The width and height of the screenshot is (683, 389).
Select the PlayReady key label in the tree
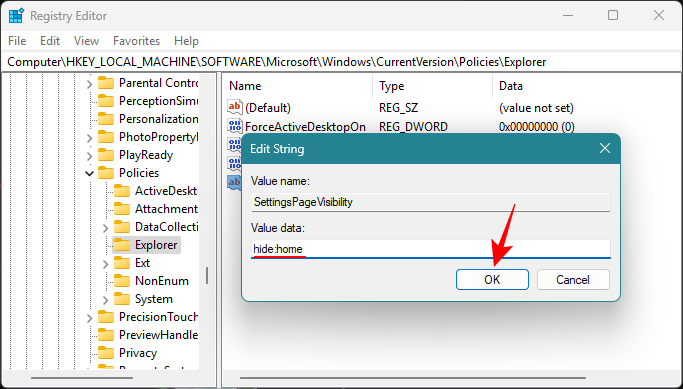(x=146, y=155)
